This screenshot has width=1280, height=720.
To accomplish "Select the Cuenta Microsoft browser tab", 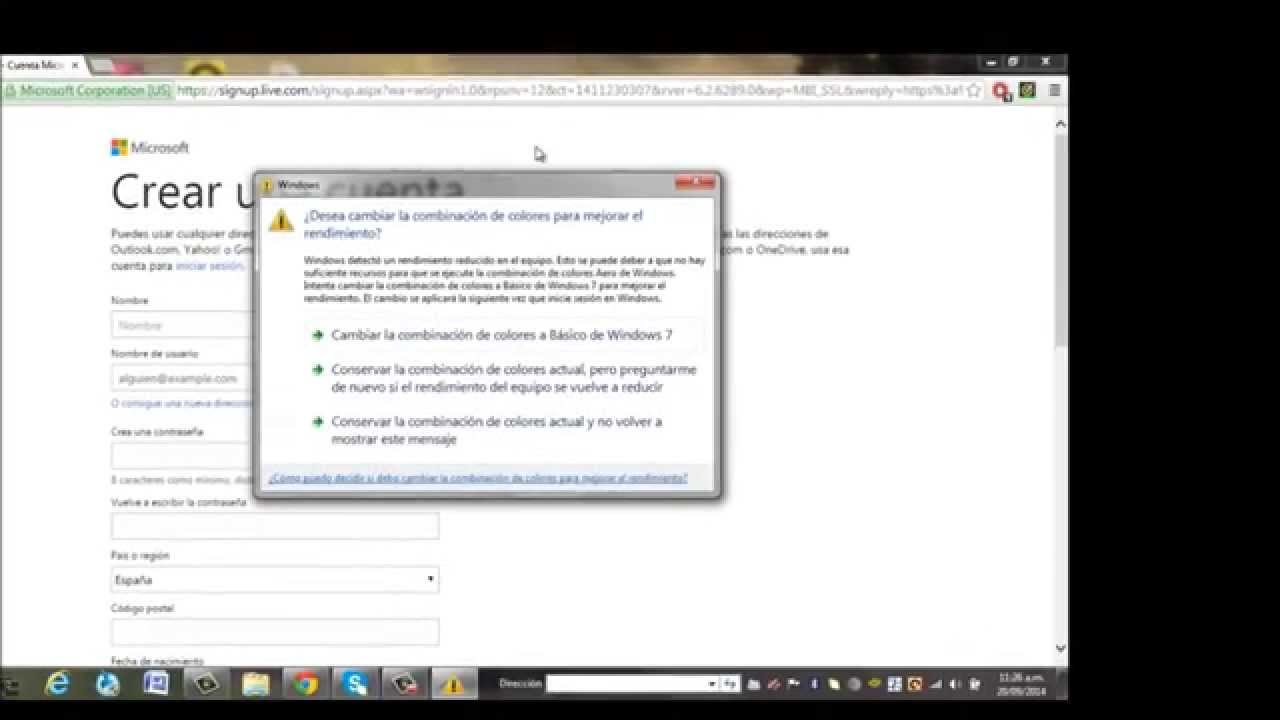I will pyautogui.click(x=40, y=65).
